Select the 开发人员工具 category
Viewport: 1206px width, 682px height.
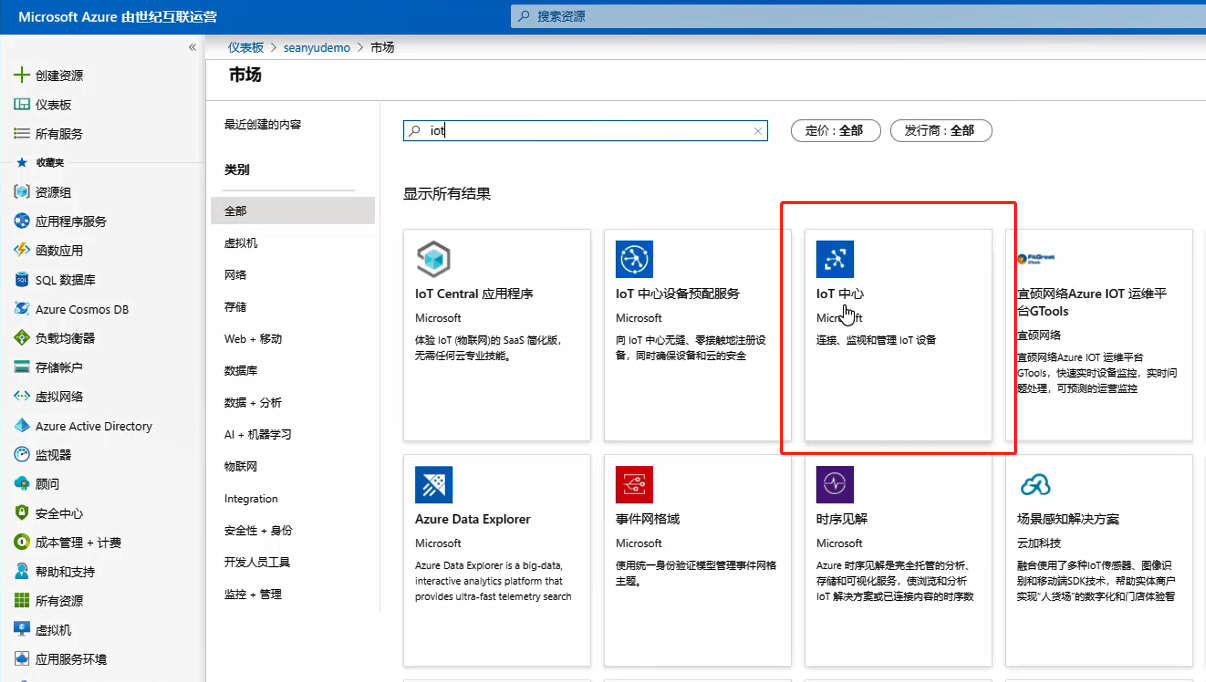(257, 562)
